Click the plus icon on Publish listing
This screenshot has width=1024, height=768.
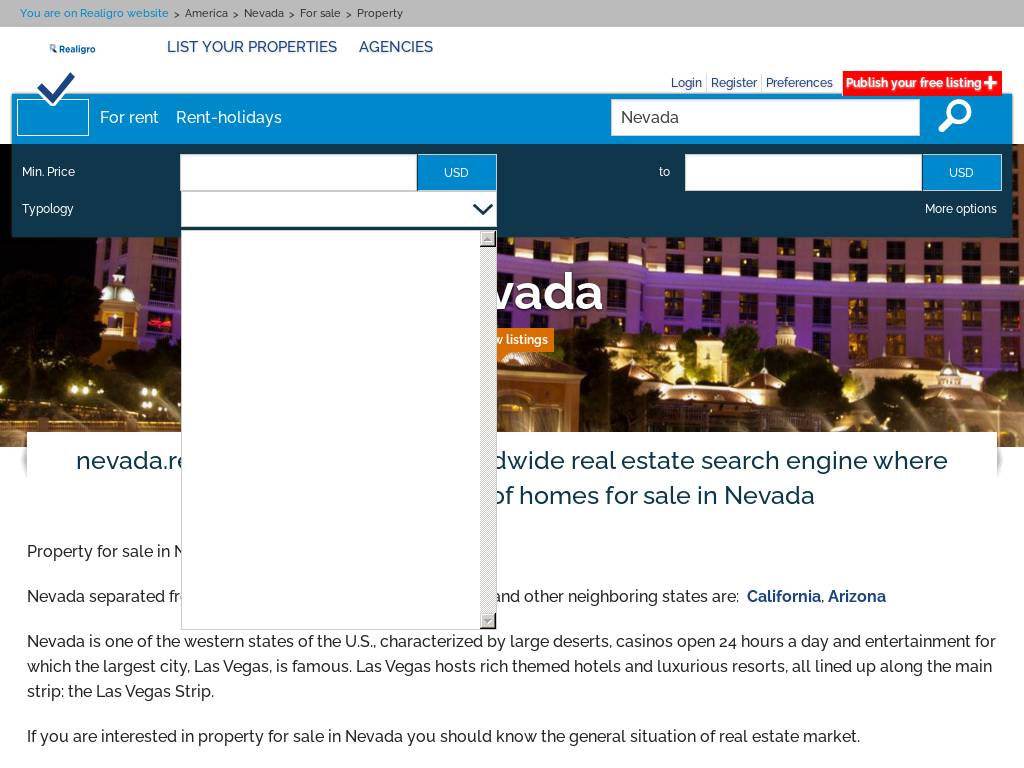coord(990,83)
